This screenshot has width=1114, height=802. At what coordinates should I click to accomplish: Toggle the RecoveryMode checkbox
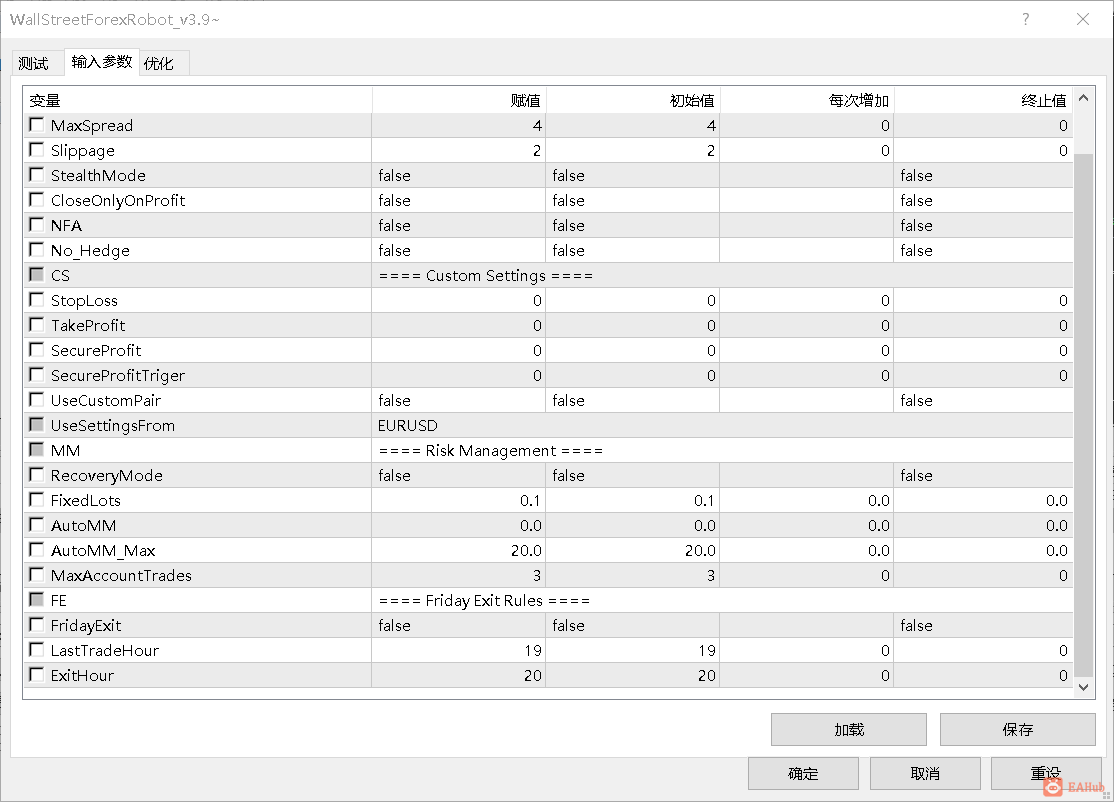point(36,475)
